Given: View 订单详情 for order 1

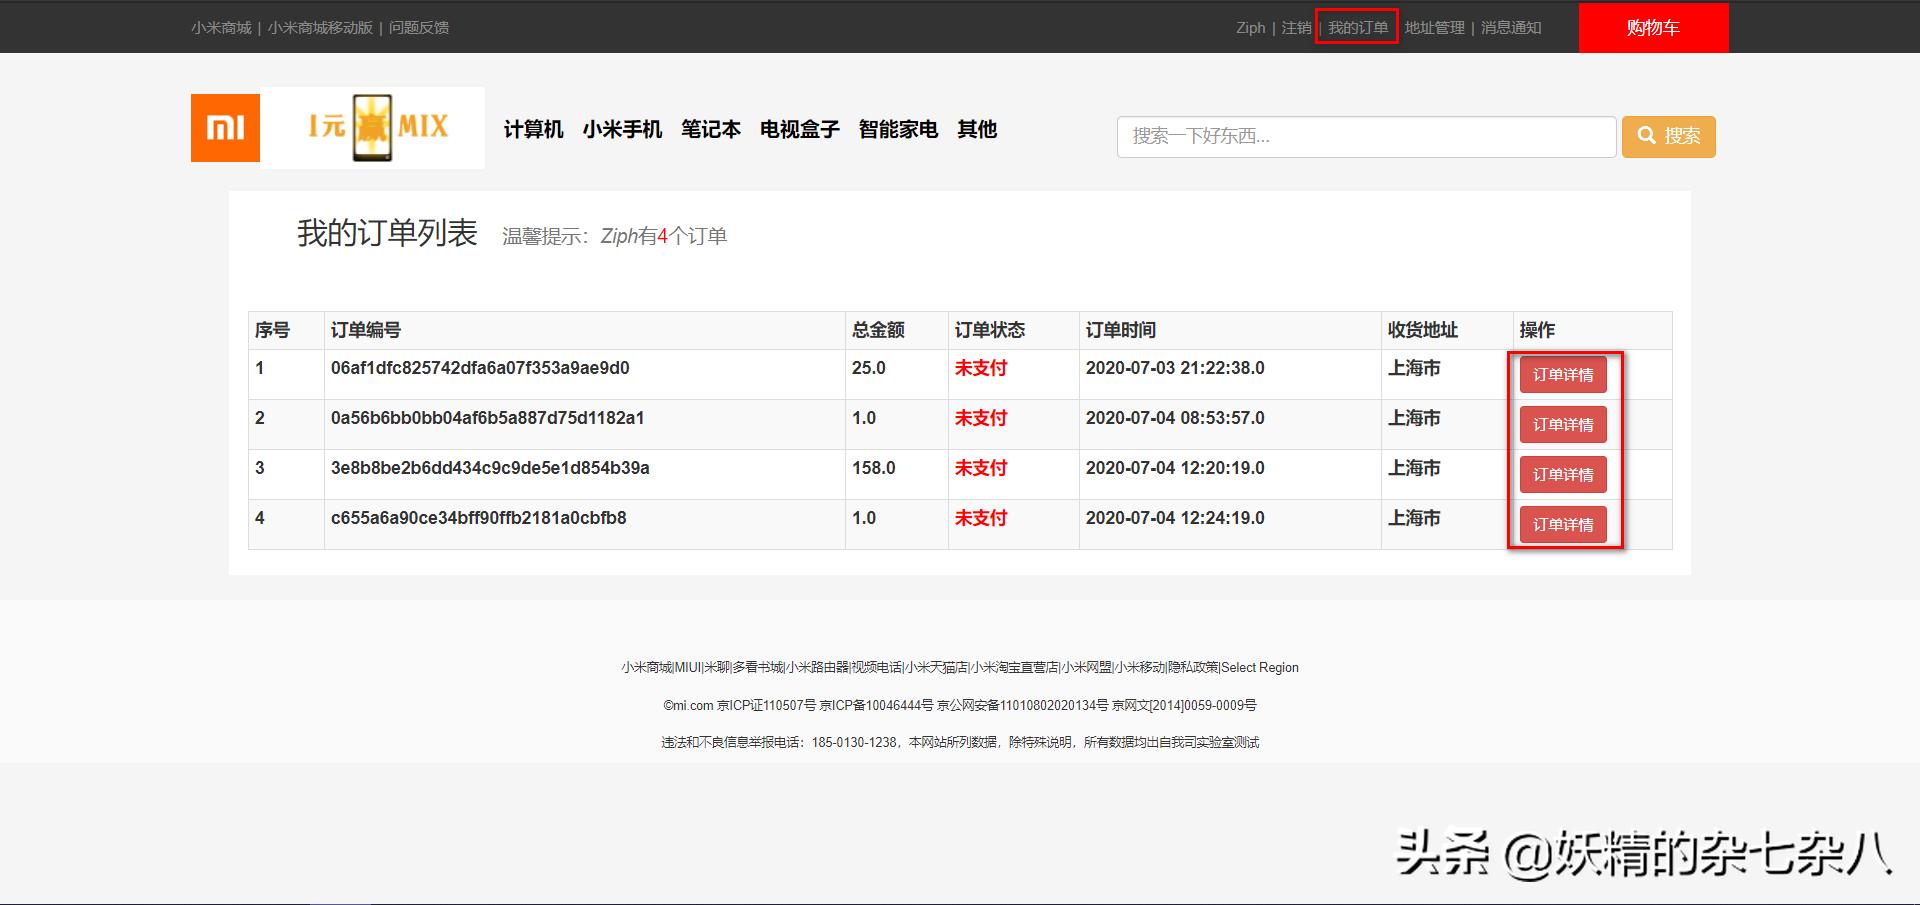Looking at the screenshot, I should [x=1562, y=374].
